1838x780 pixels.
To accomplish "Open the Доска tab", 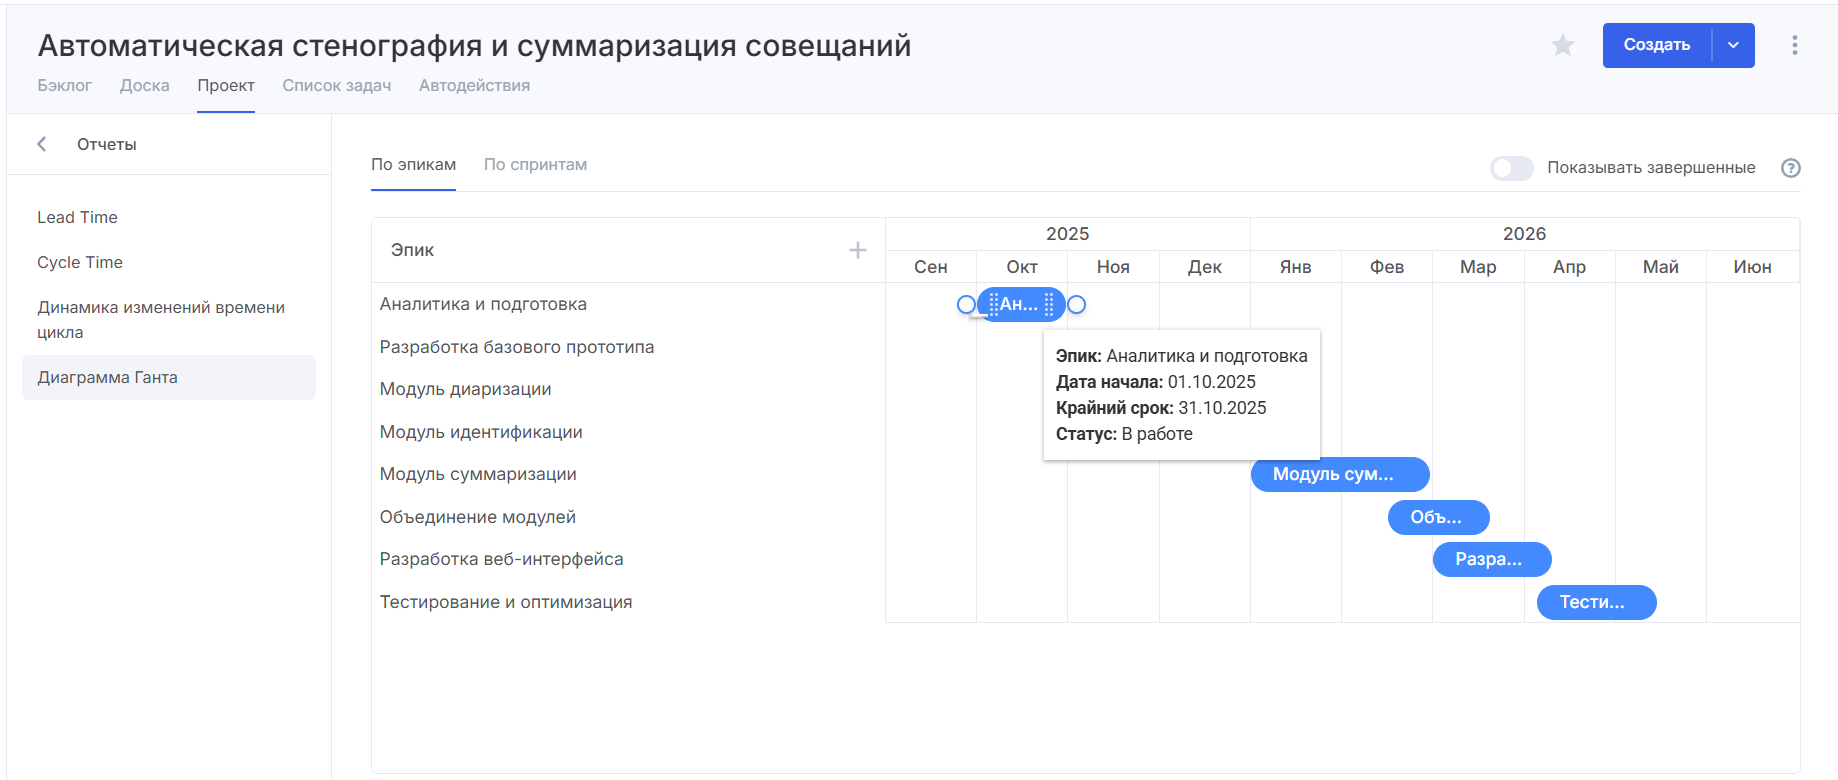I will 144,86.
